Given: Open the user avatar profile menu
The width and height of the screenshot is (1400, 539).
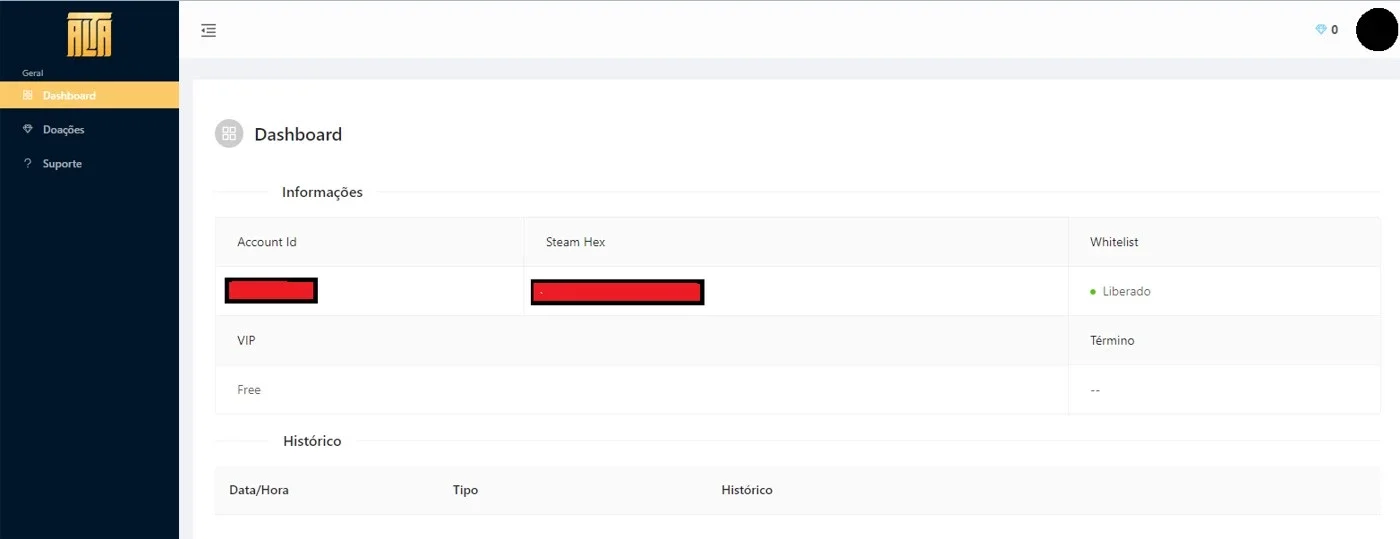Looking at the screenshot, I should (x=1376, y=30).
